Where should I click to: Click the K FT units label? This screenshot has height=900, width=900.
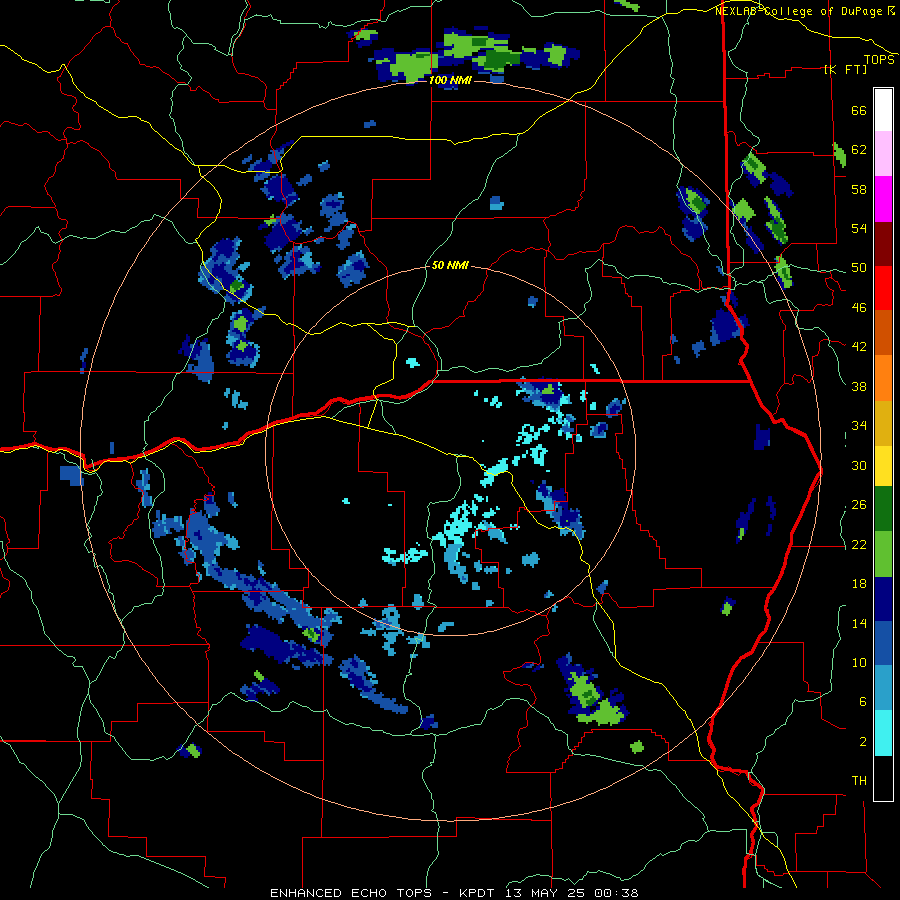[x=845, y=70]
